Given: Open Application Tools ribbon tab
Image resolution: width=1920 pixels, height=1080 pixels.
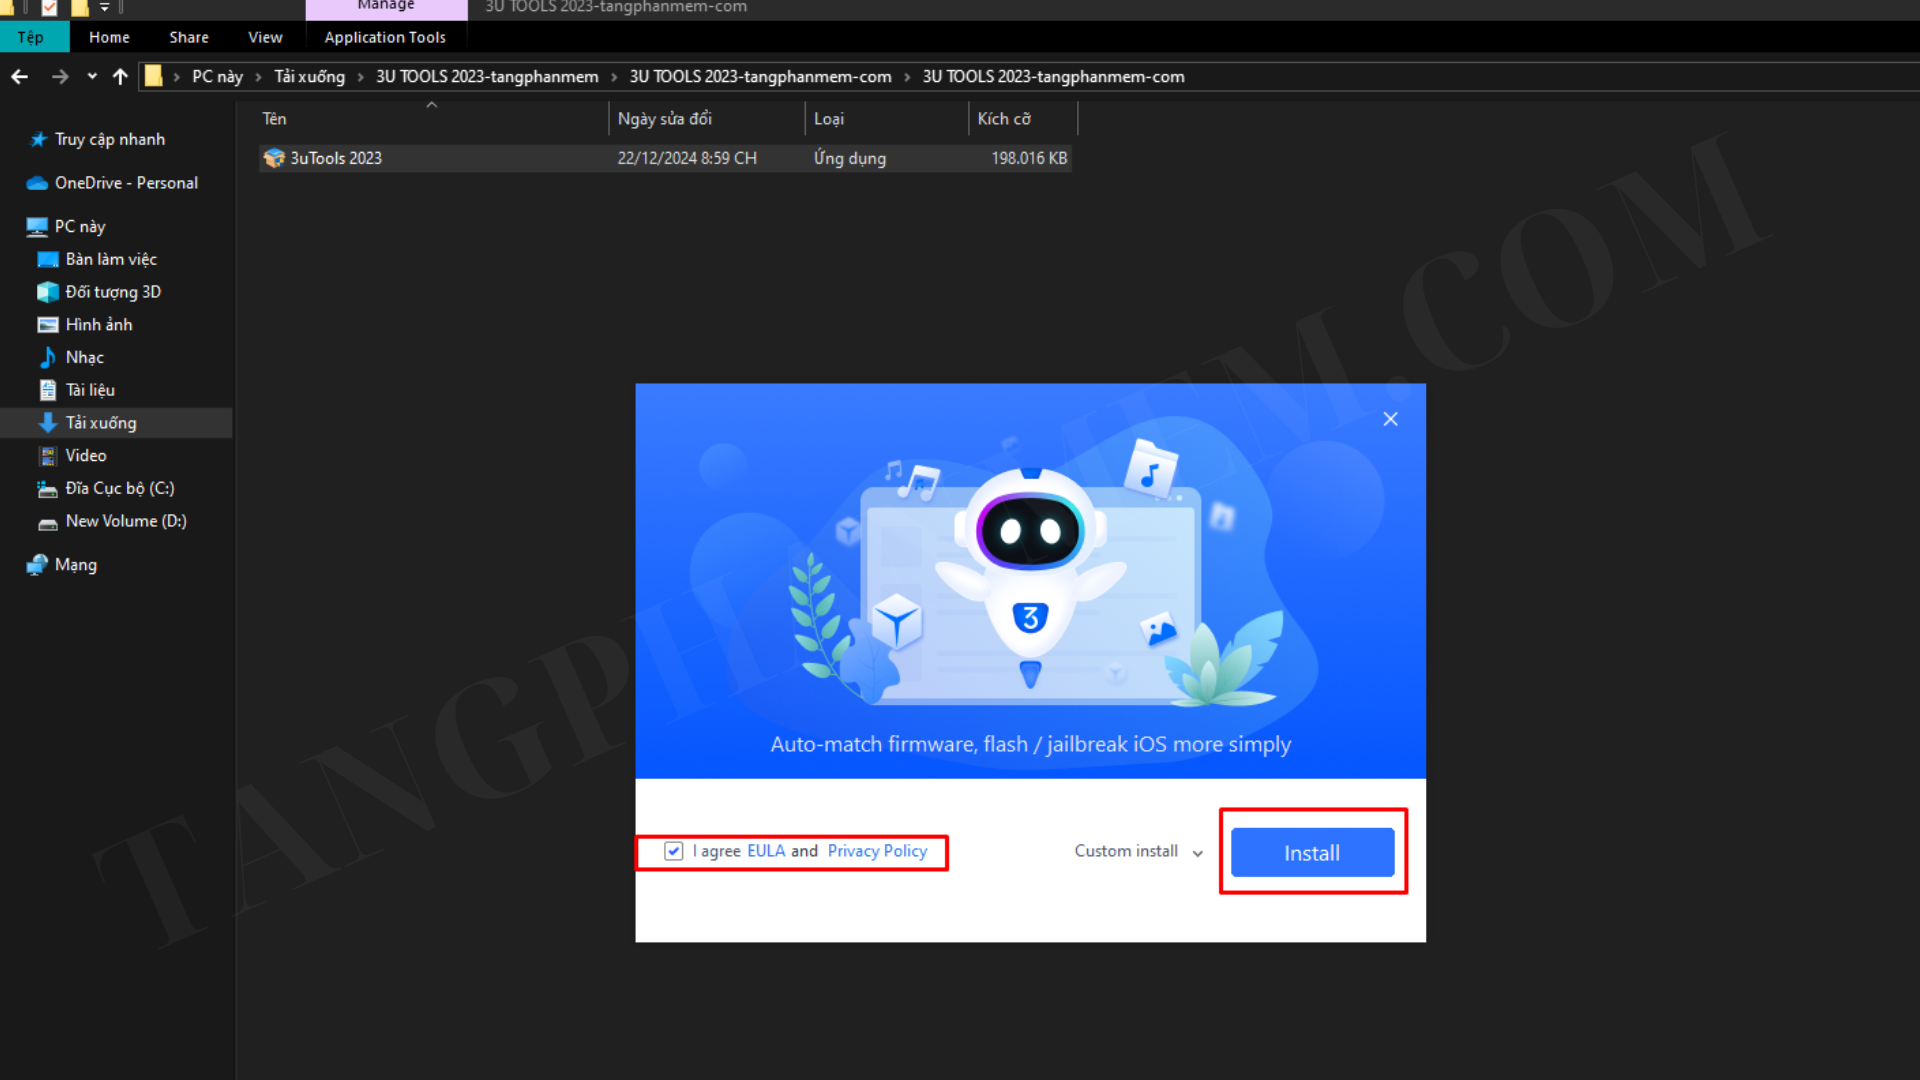Looking at the screenshot, I should [385, 37].
